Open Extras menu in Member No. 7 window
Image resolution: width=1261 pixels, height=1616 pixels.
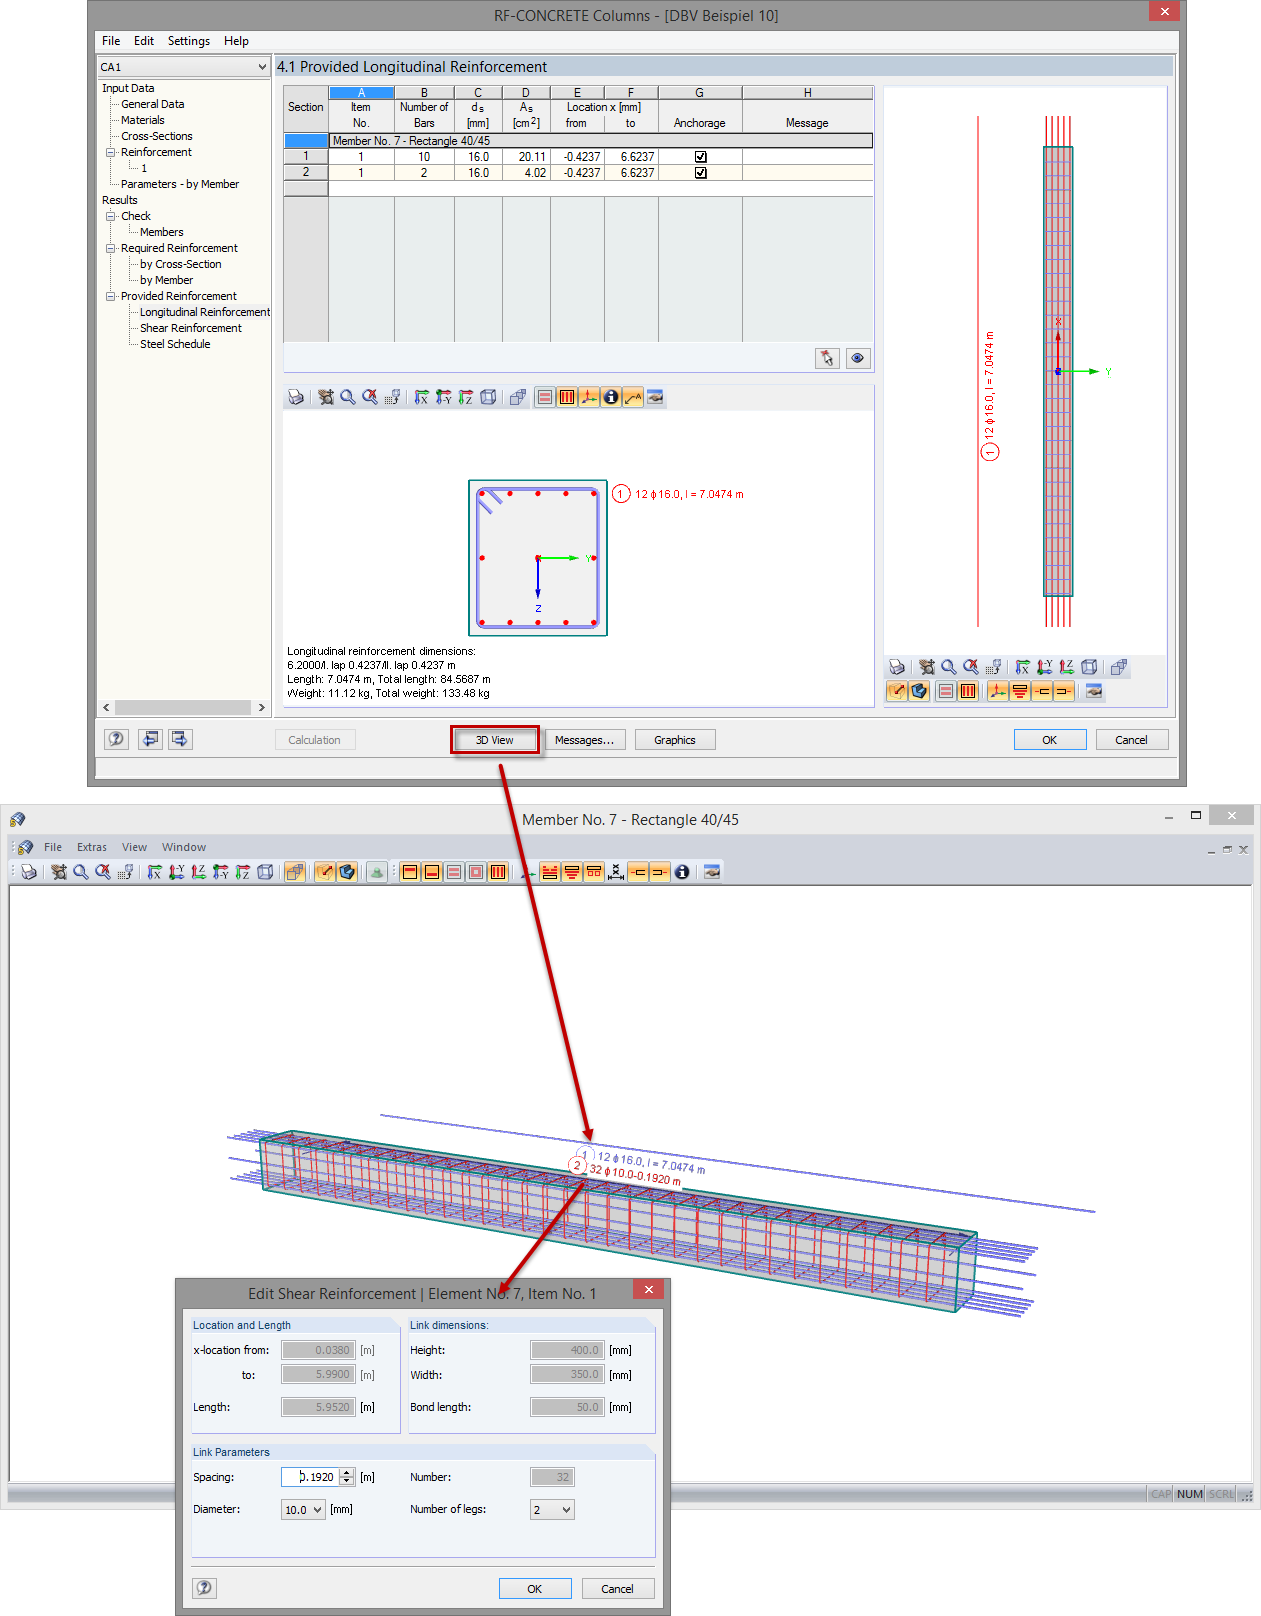click(x=92, y=847)
